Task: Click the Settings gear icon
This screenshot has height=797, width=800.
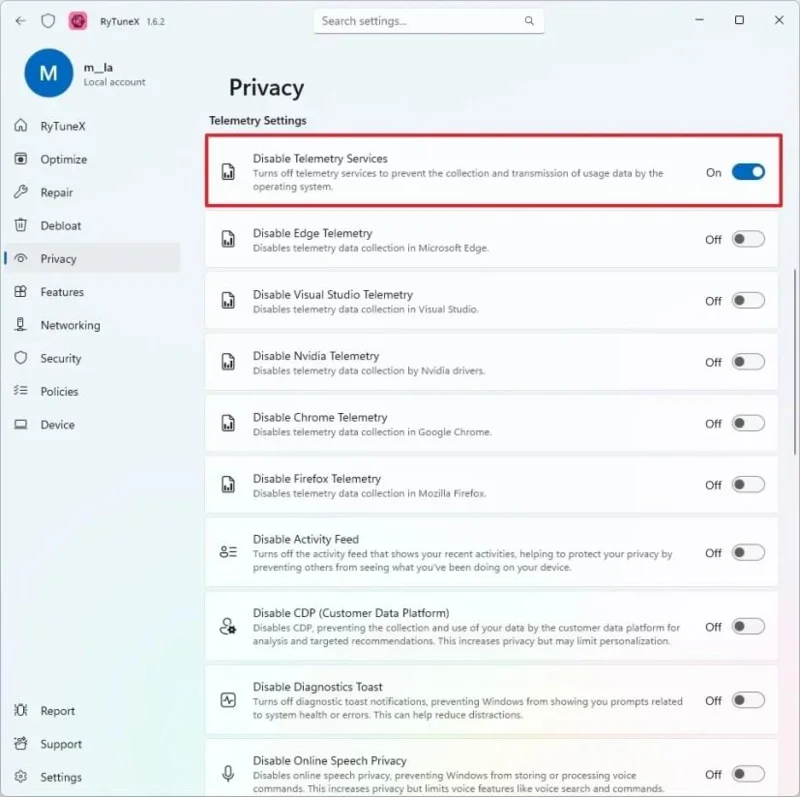Action: click(x=21, y=777)
